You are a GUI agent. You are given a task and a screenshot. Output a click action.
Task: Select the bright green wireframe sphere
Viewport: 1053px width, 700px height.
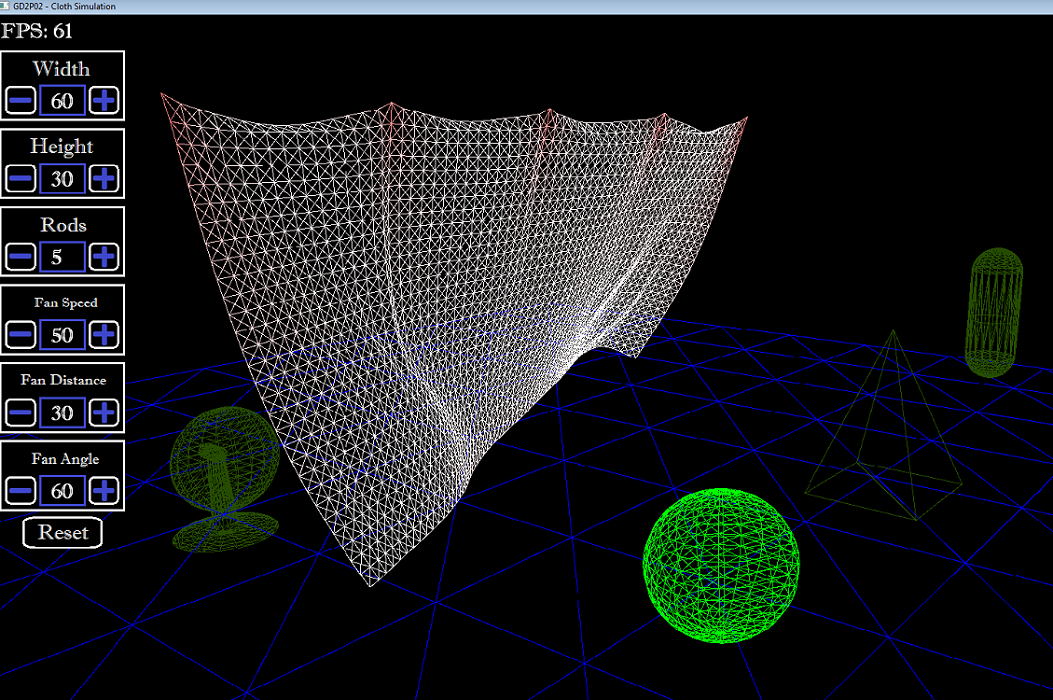pos(721,566)
